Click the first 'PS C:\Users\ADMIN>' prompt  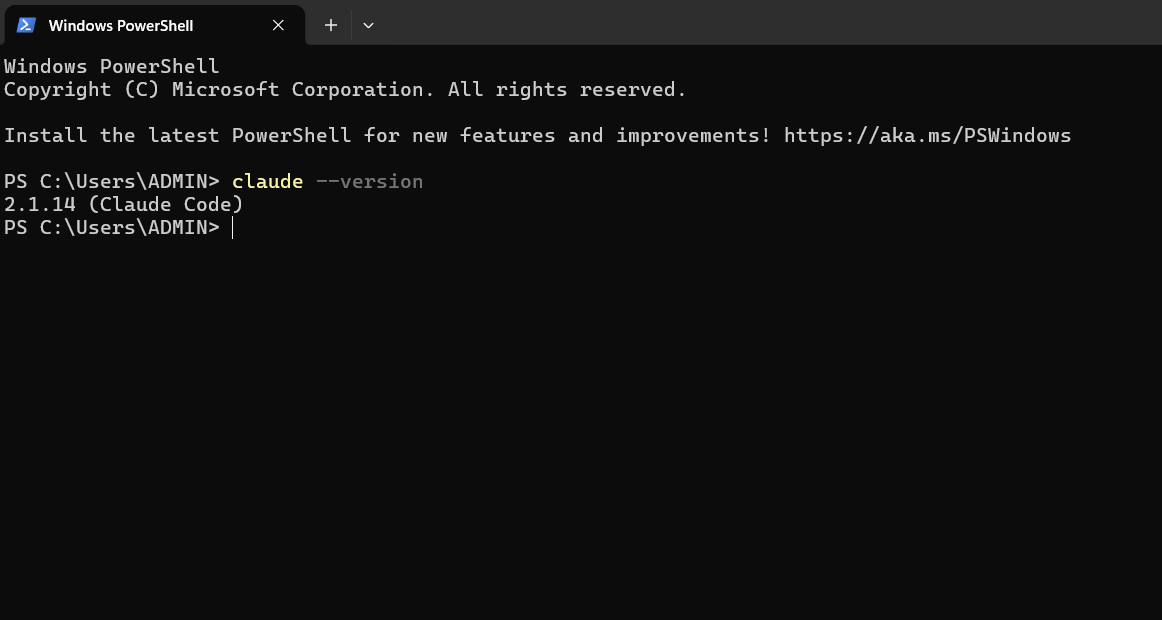click(x=111, y=181)
